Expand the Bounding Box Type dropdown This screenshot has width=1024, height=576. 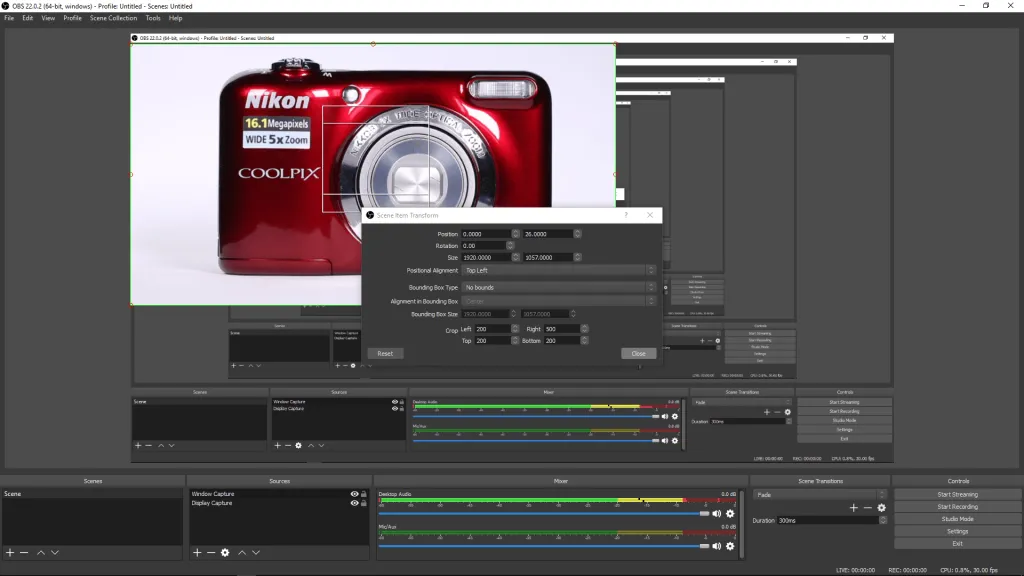point(558,287)
